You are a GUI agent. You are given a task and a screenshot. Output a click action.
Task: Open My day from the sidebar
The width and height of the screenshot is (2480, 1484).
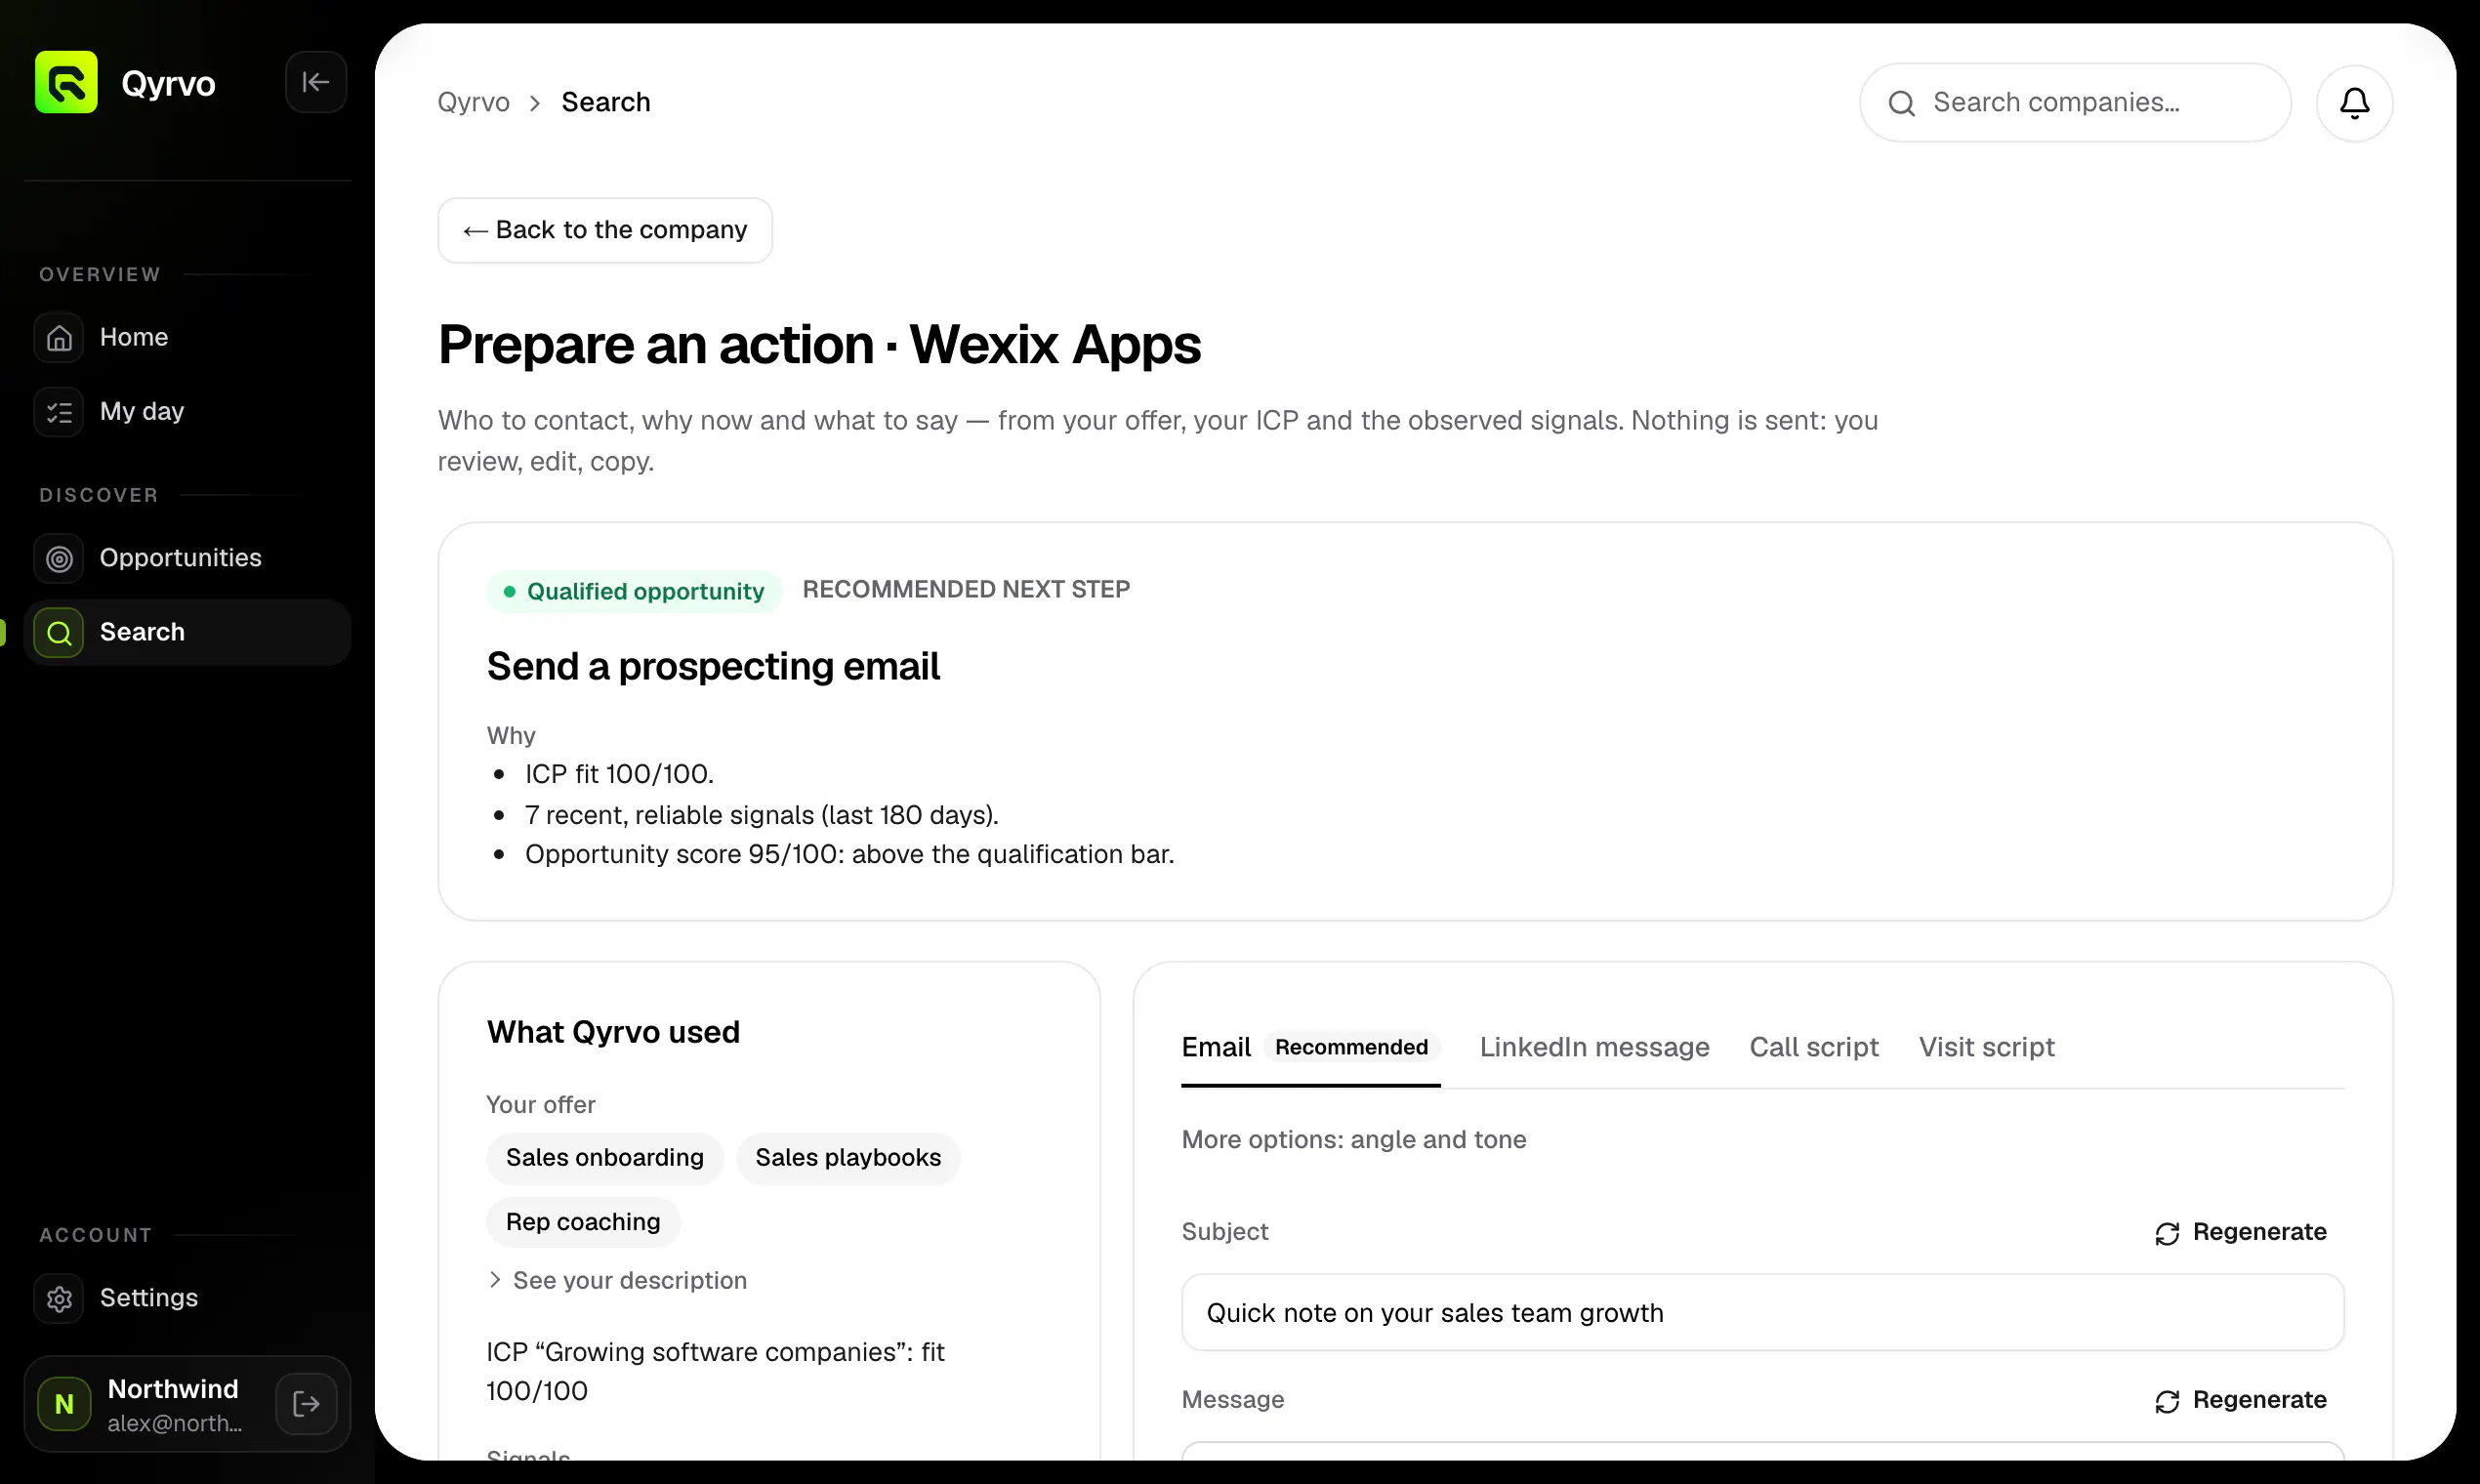click(x=188, y=411)
